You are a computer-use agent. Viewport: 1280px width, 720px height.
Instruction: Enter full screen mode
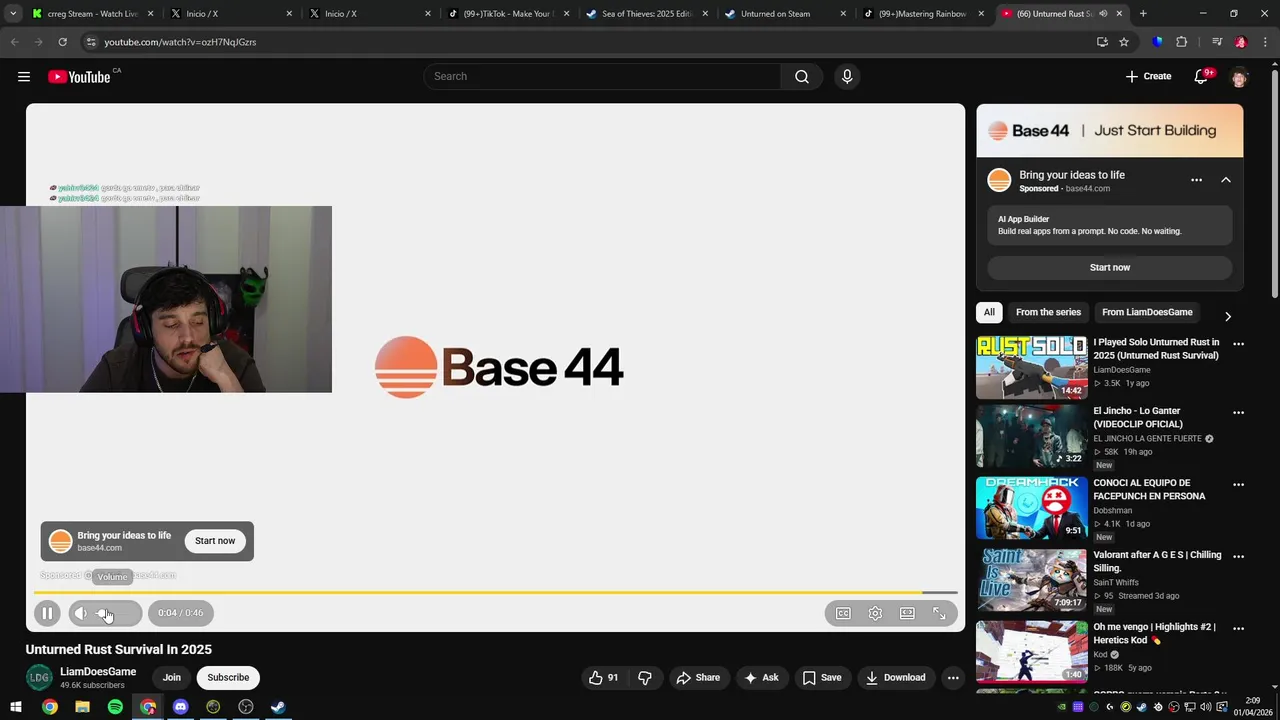point(939,613)
